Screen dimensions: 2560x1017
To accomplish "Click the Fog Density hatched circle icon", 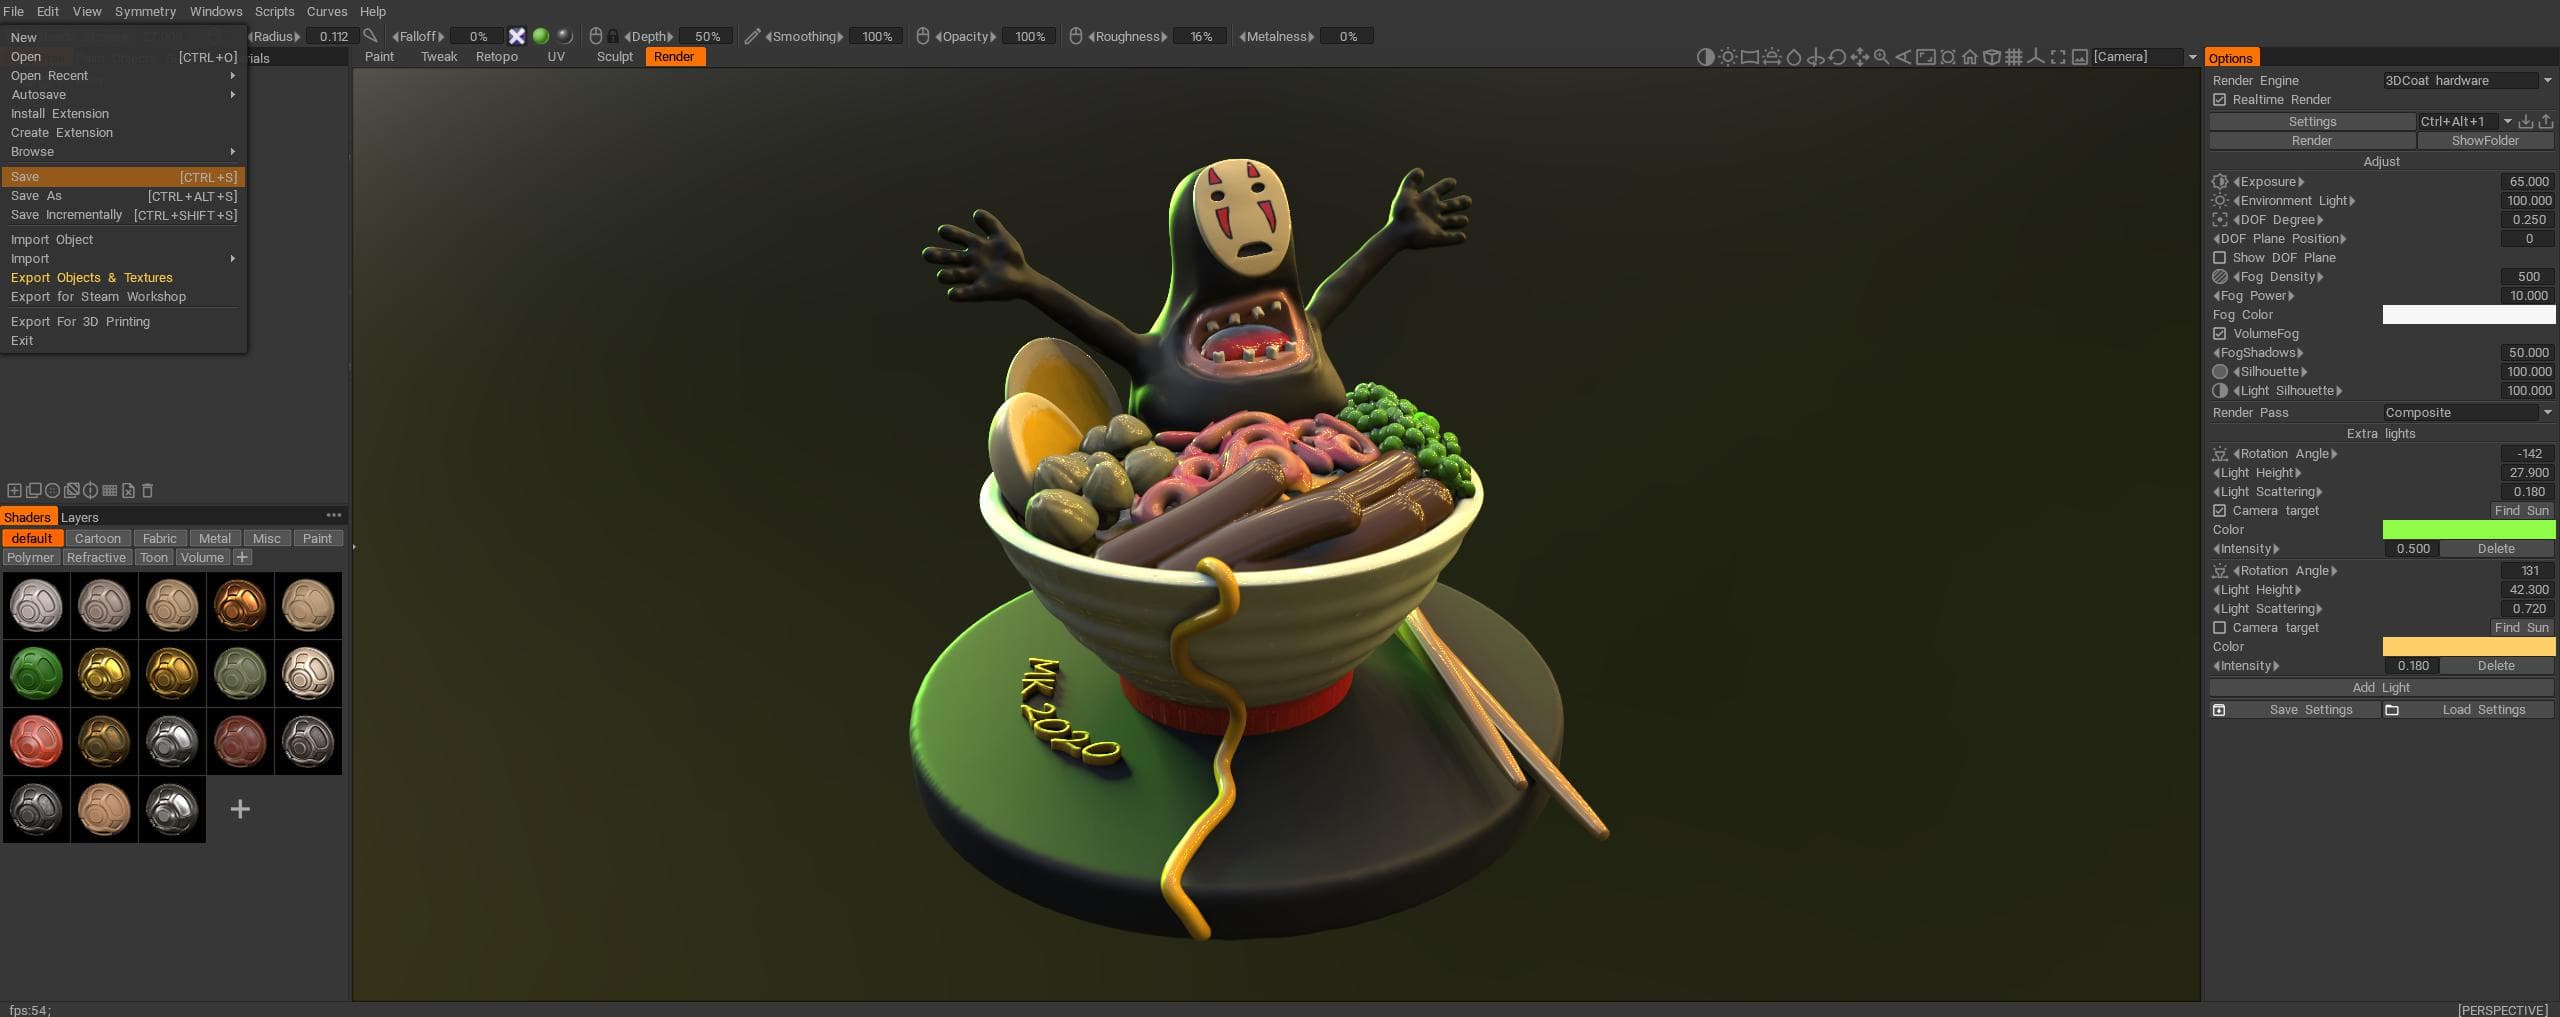I will click(2220, 277).
